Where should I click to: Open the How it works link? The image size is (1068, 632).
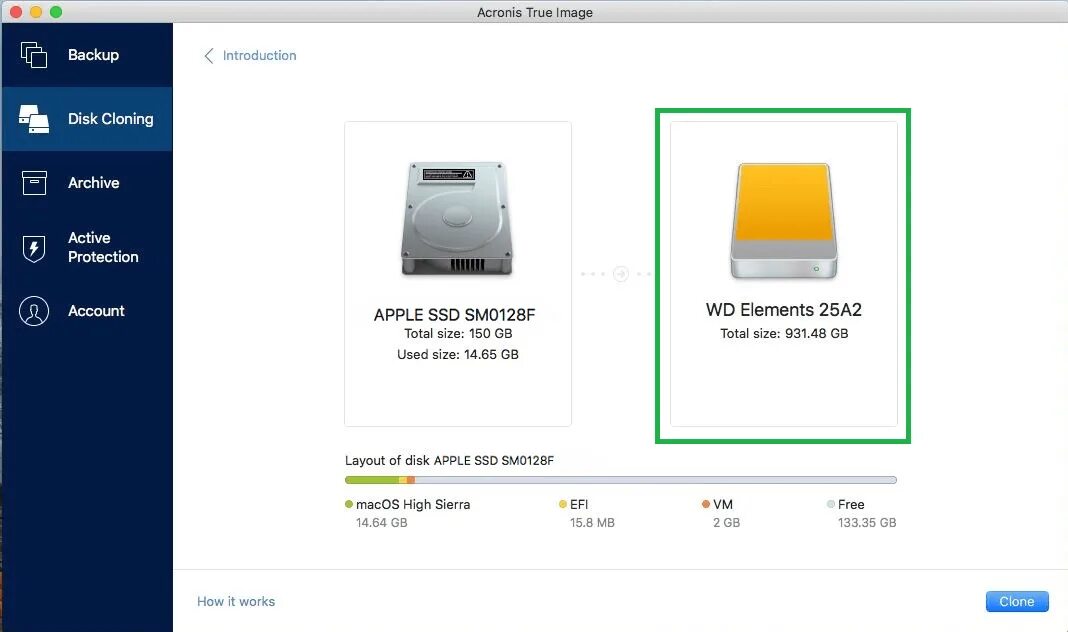click(x=236, y=601)
